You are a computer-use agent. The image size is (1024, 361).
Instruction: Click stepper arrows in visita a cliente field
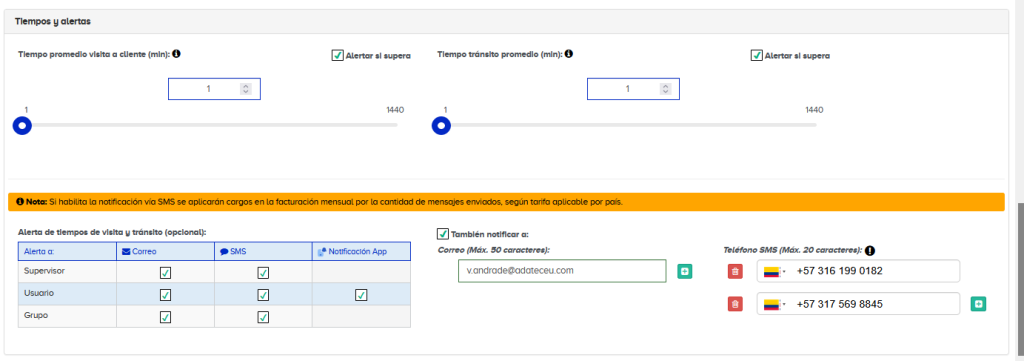click(x=246, y=89)
